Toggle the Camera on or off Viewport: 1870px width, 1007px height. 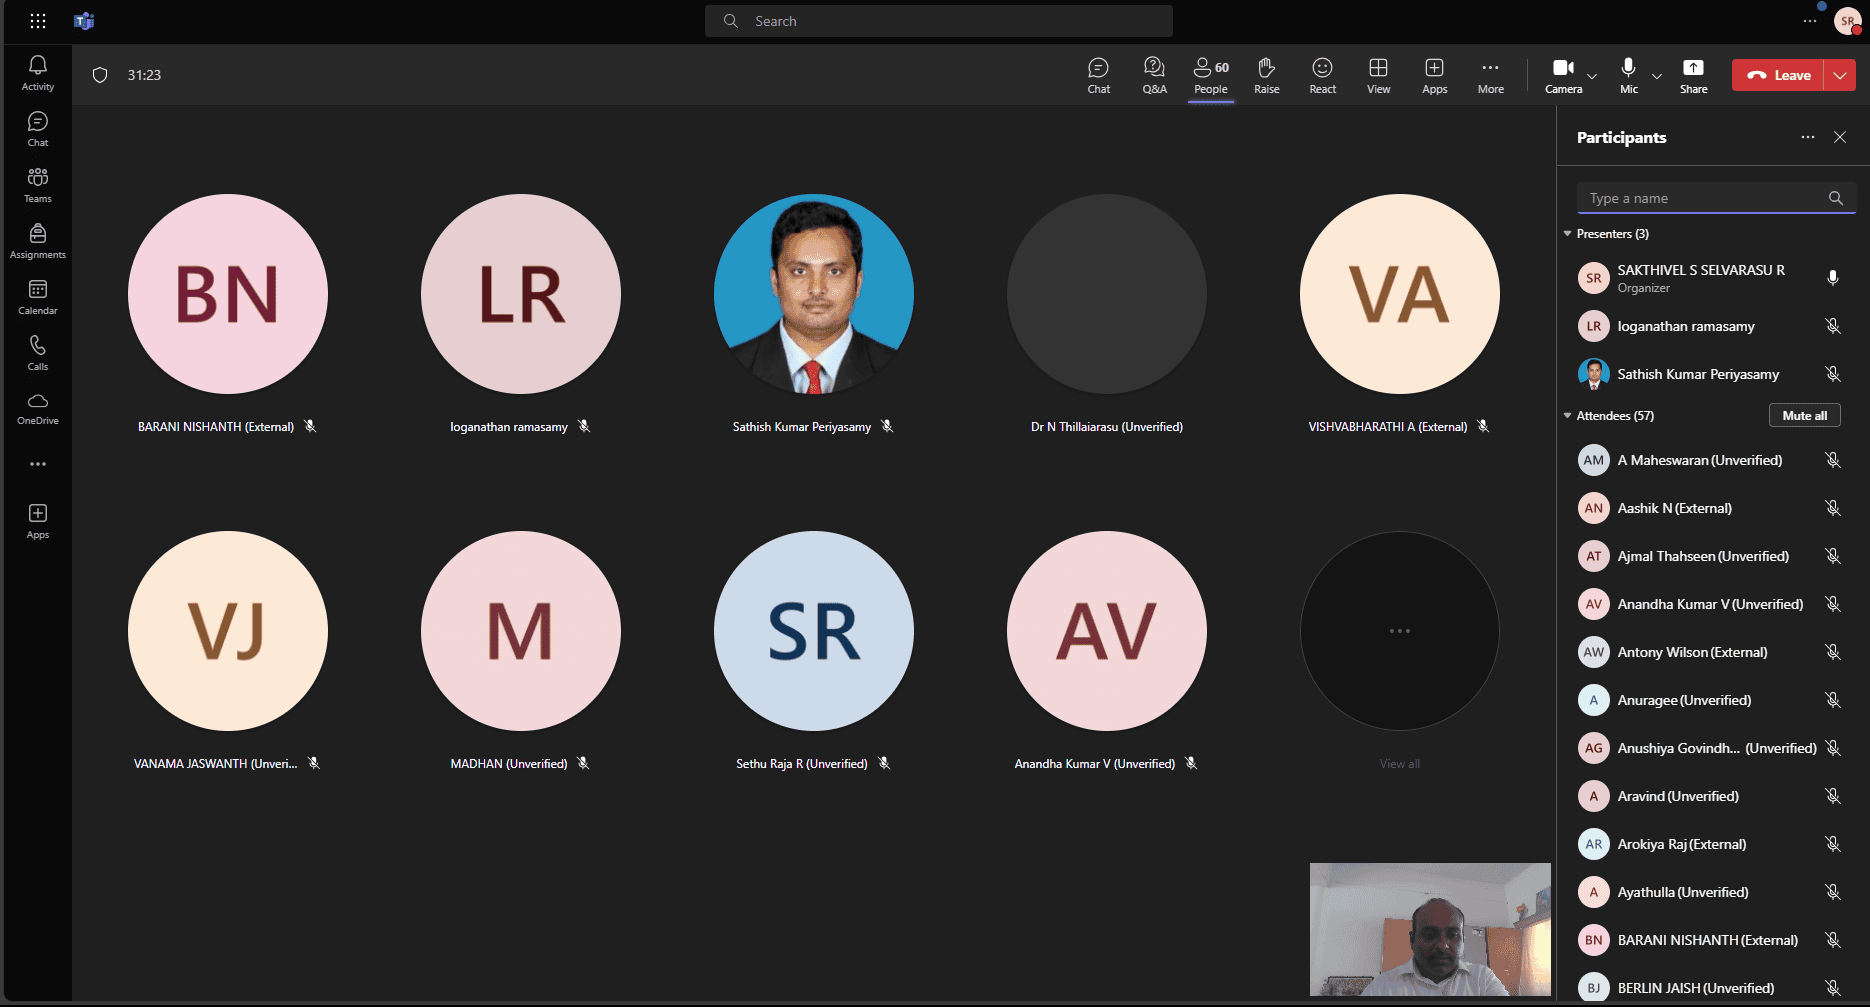pos(1562,75)
